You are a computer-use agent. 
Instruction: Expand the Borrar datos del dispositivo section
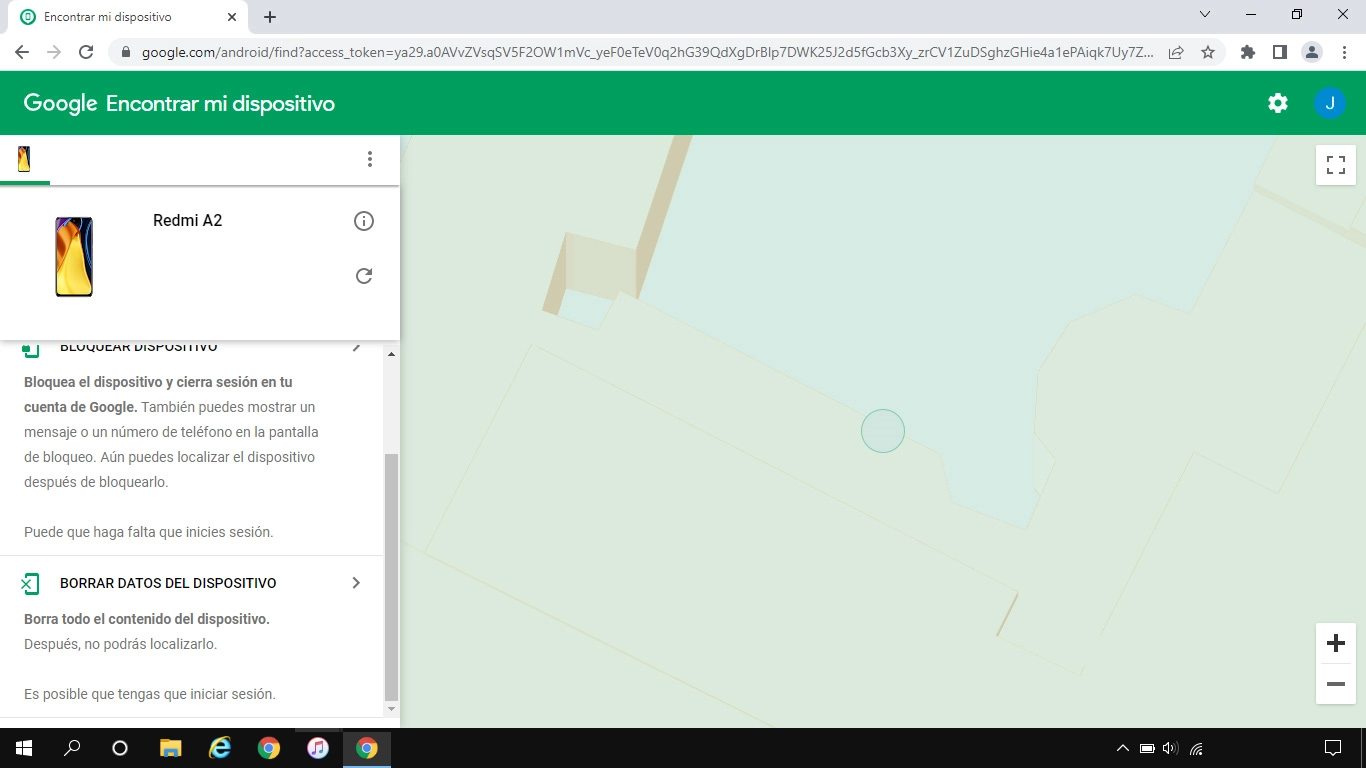point(357,582)
